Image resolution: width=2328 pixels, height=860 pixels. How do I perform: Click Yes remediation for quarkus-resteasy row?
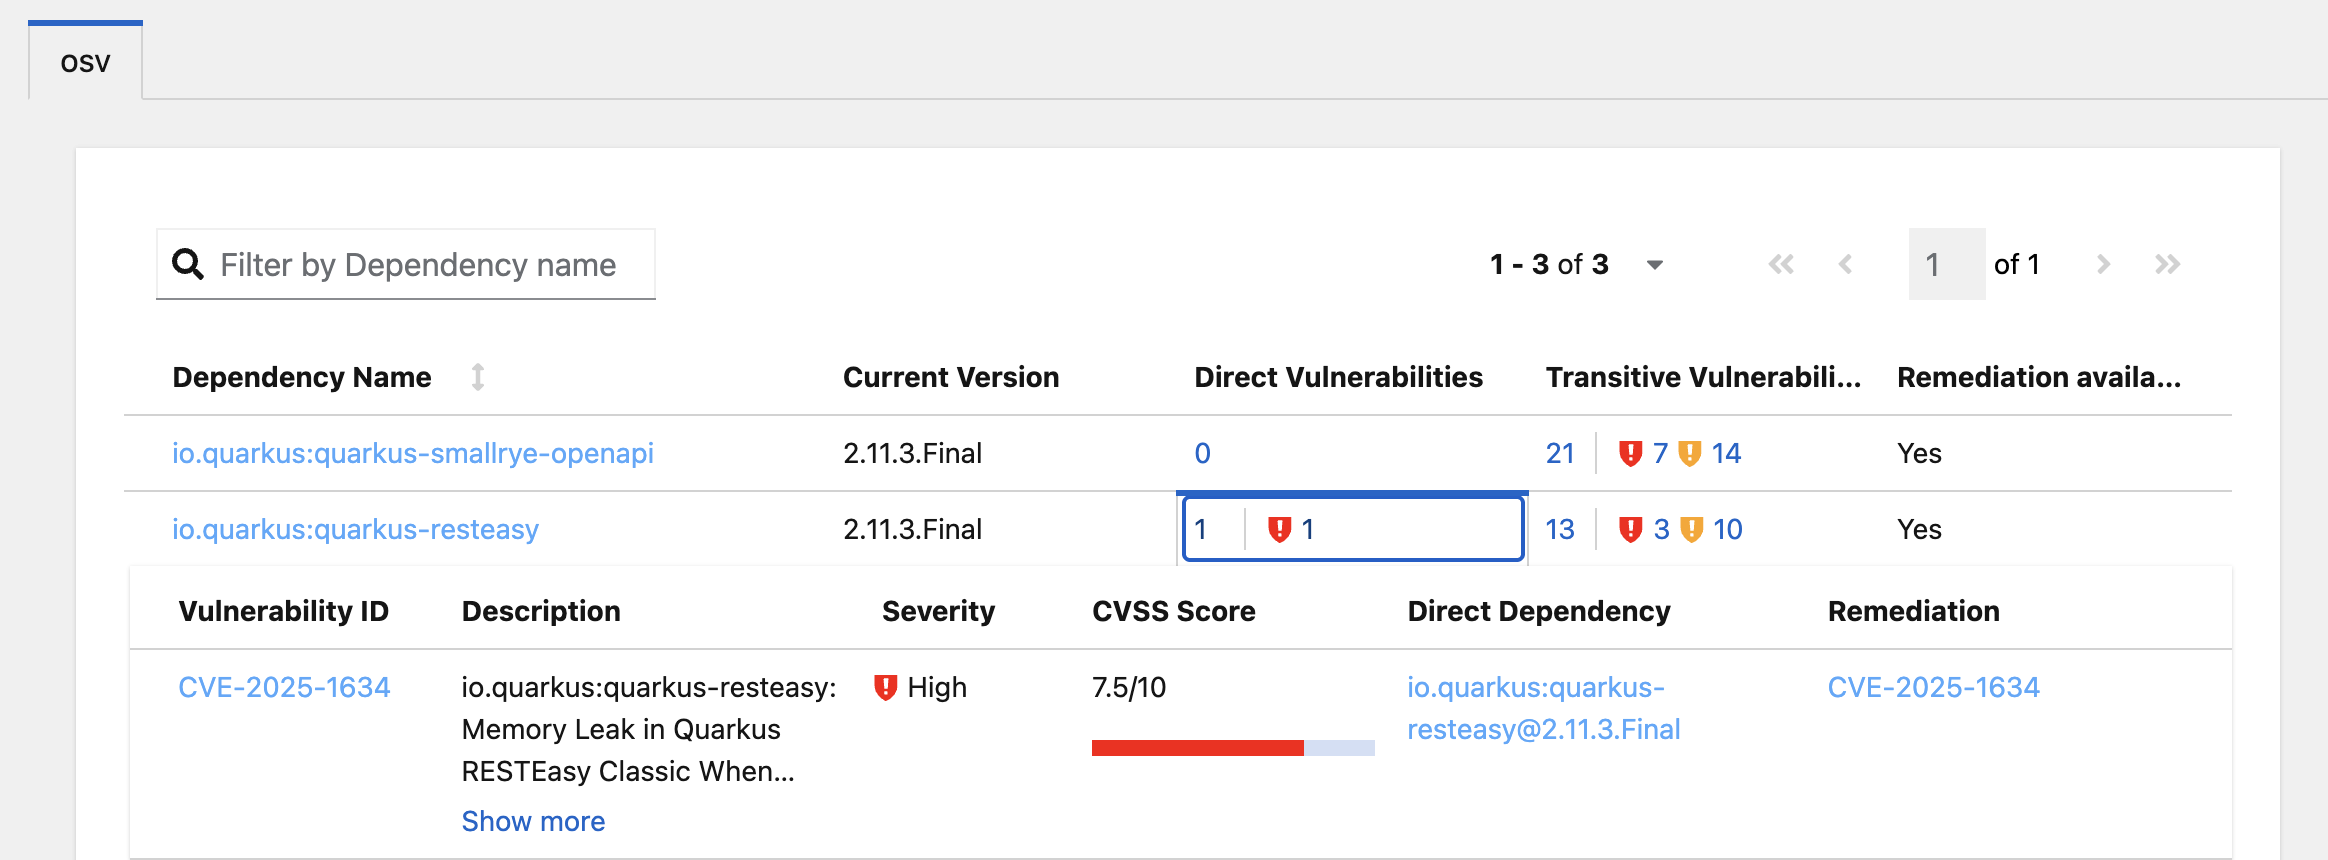pyautogui.click(x=1919, y=529)
